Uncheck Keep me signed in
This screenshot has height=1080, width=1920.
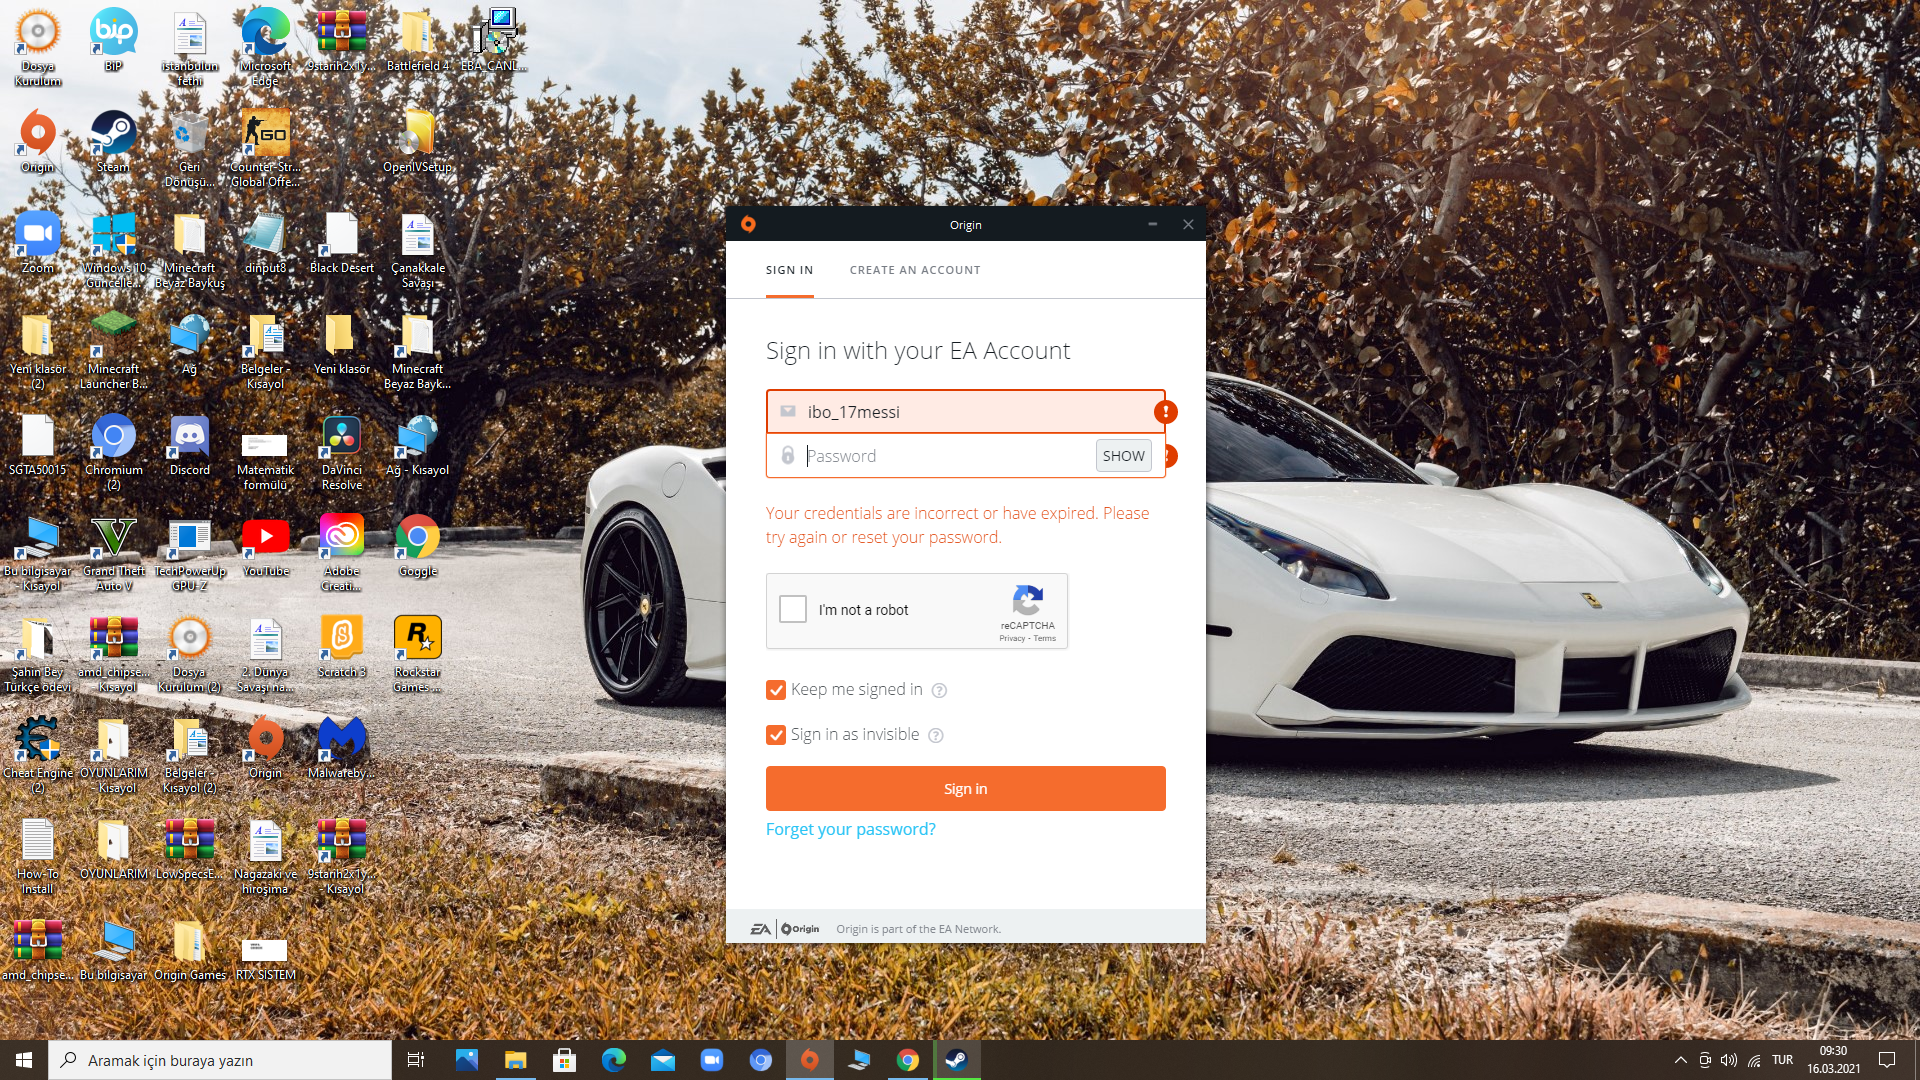776,690
